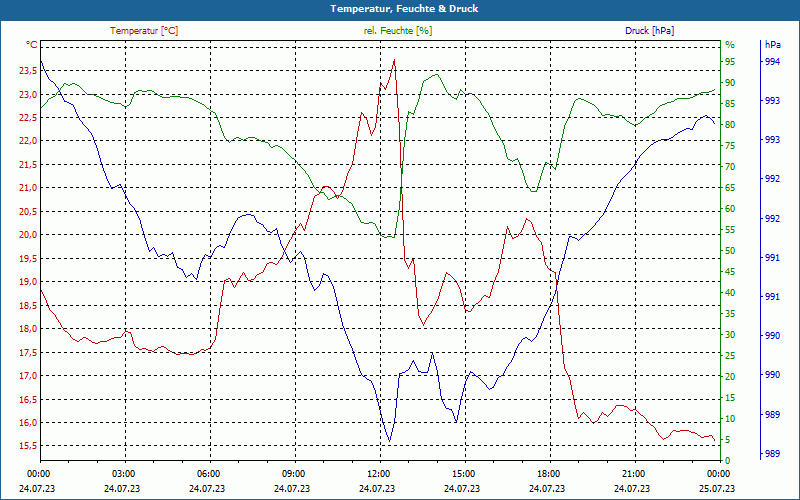This screenshot has width=800, height=500.
Task: Click the '12:00' time axis label
Action: coord(377,474)
